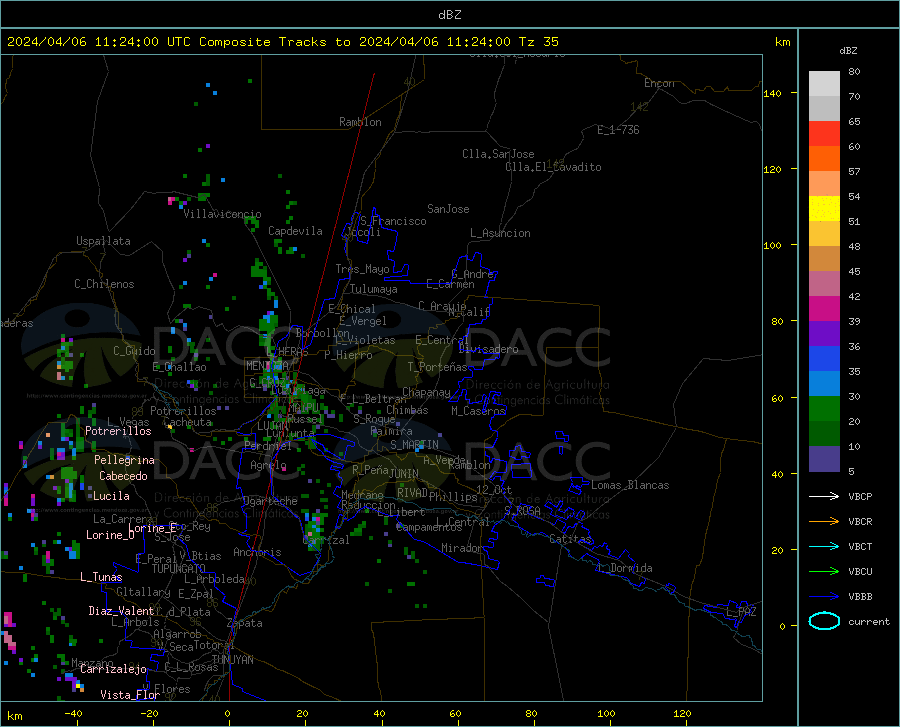Click the Capdevila map label
This screenshot has height=727, width=900.
click(x=295, y=231)
